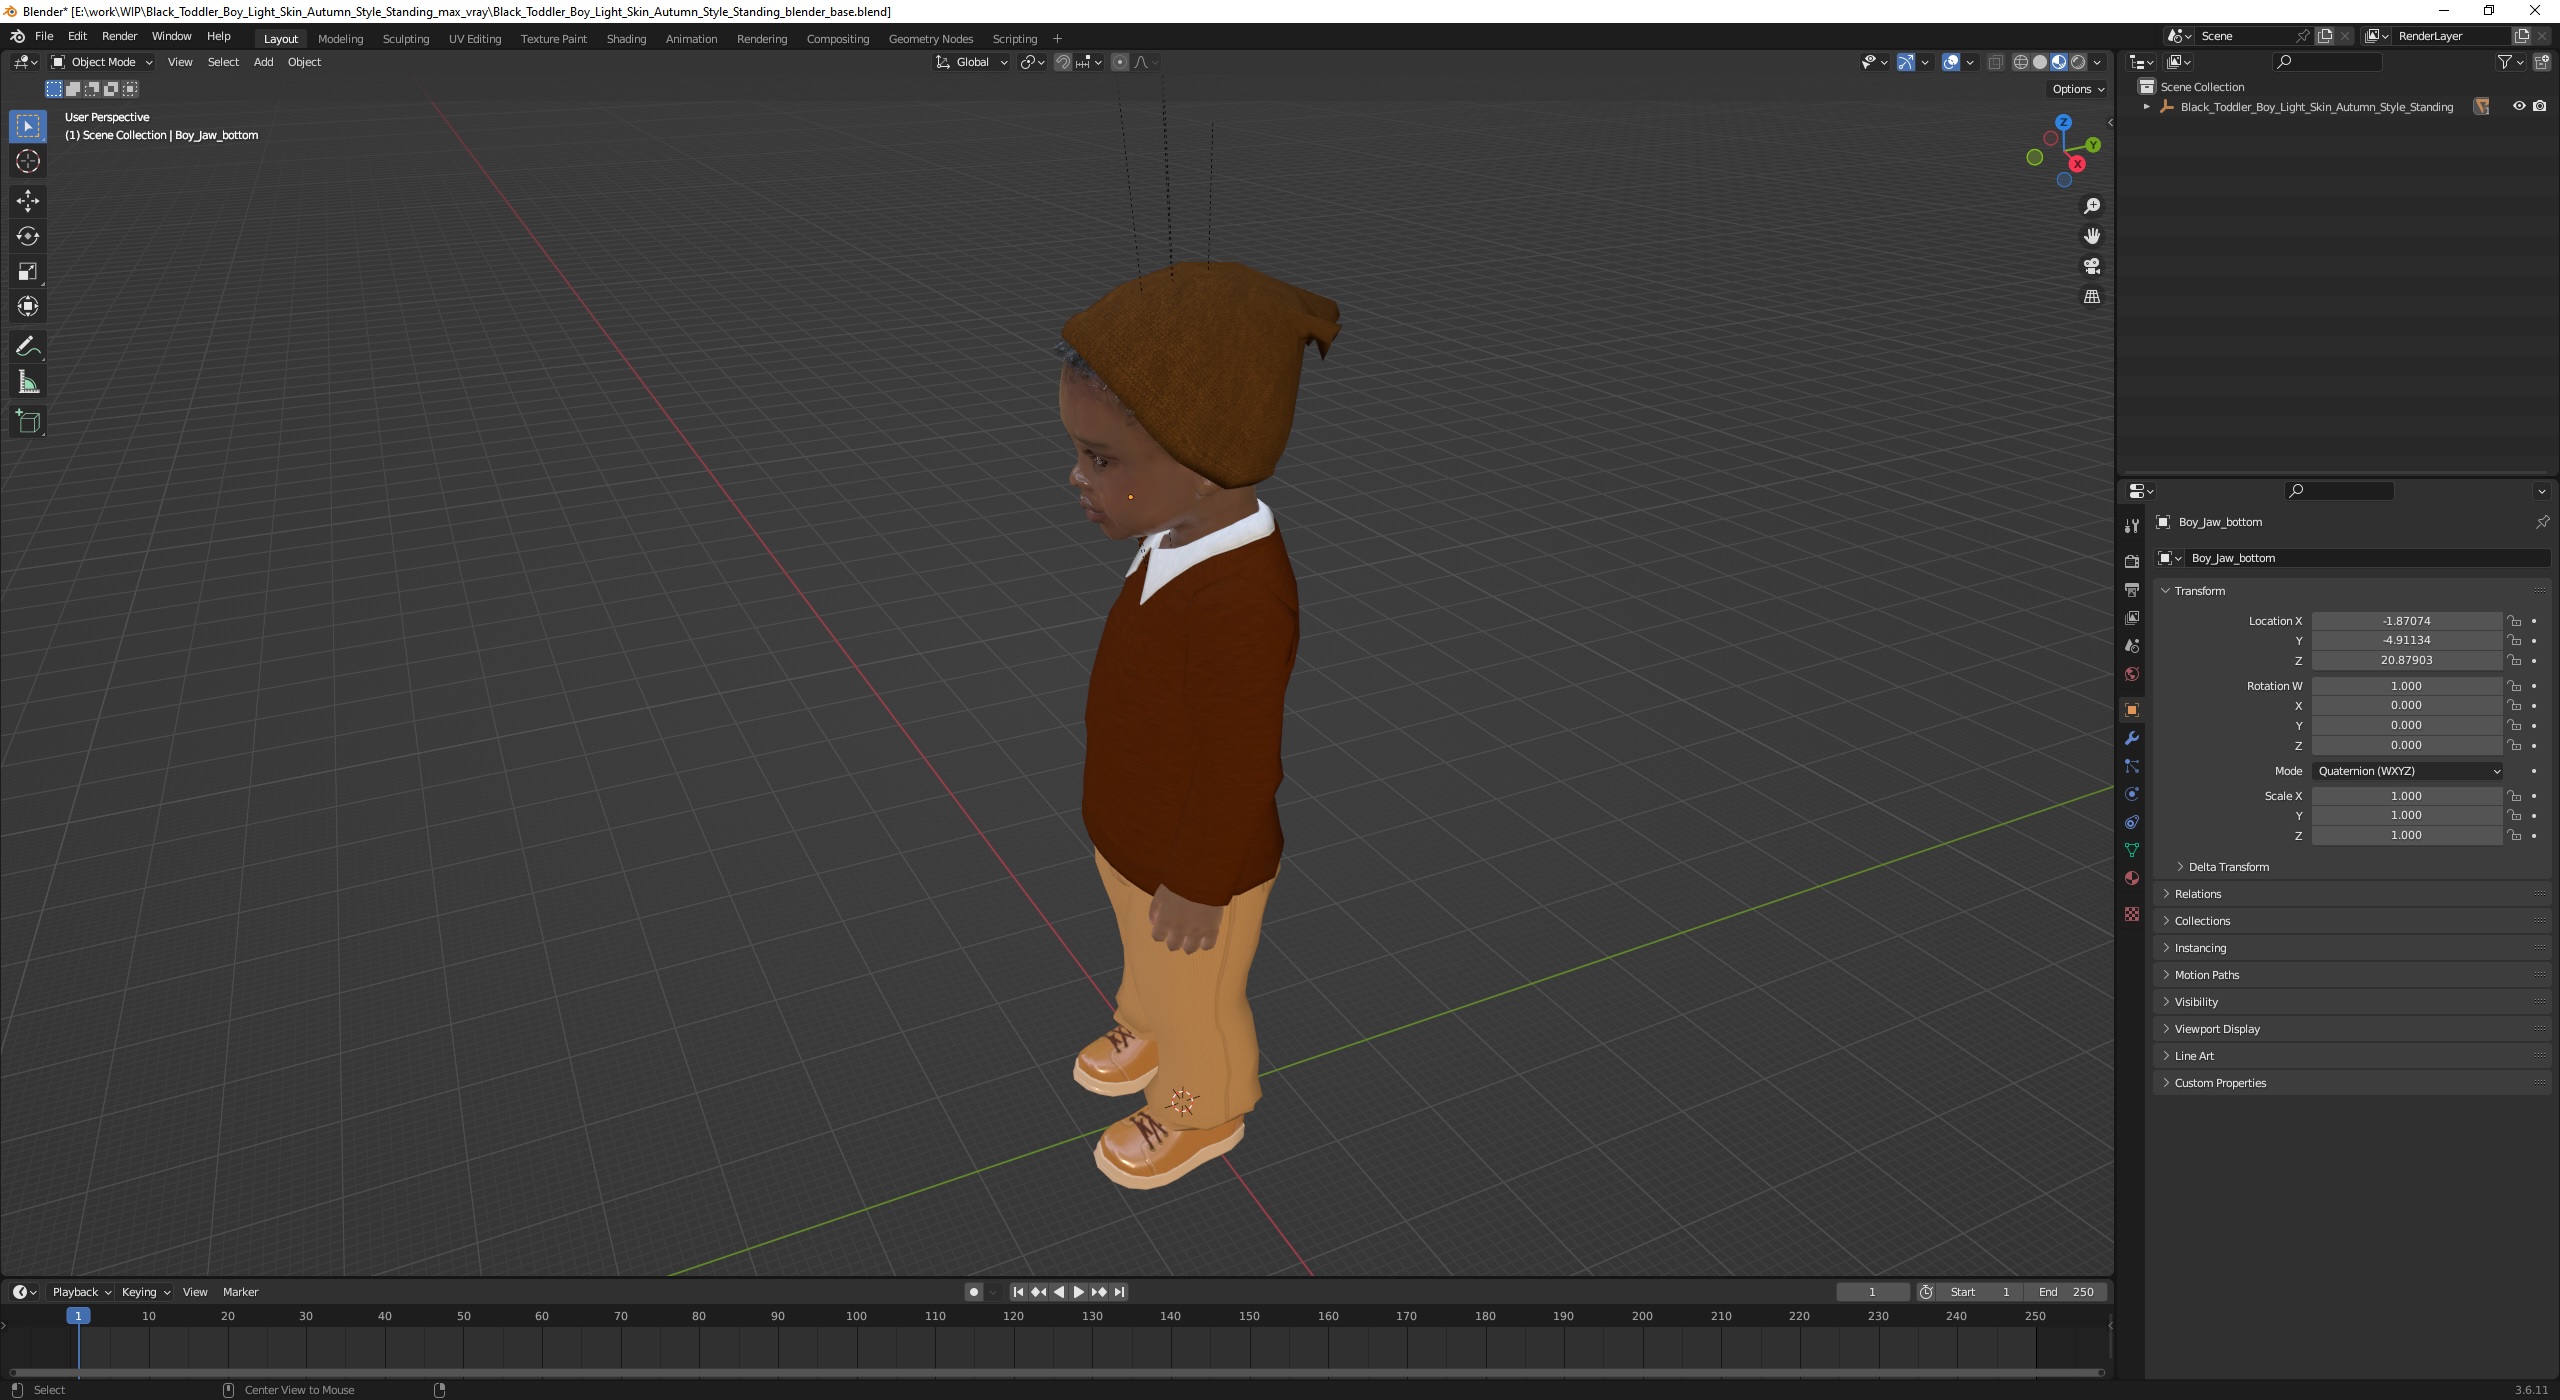2560x1400 pixels.
Task: Select the Annotate pencil tool
Action: point(28,347)
